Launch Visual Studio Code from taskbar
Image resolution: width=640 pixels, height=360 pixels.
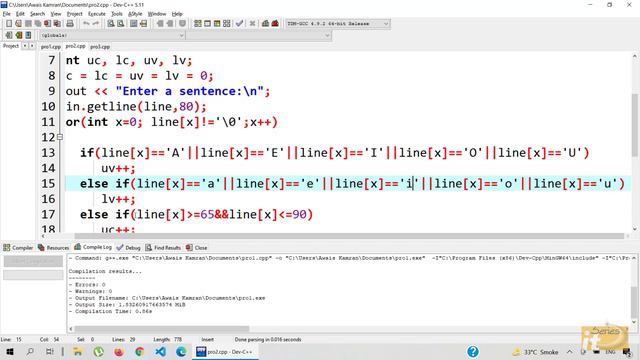coord(160,351)
